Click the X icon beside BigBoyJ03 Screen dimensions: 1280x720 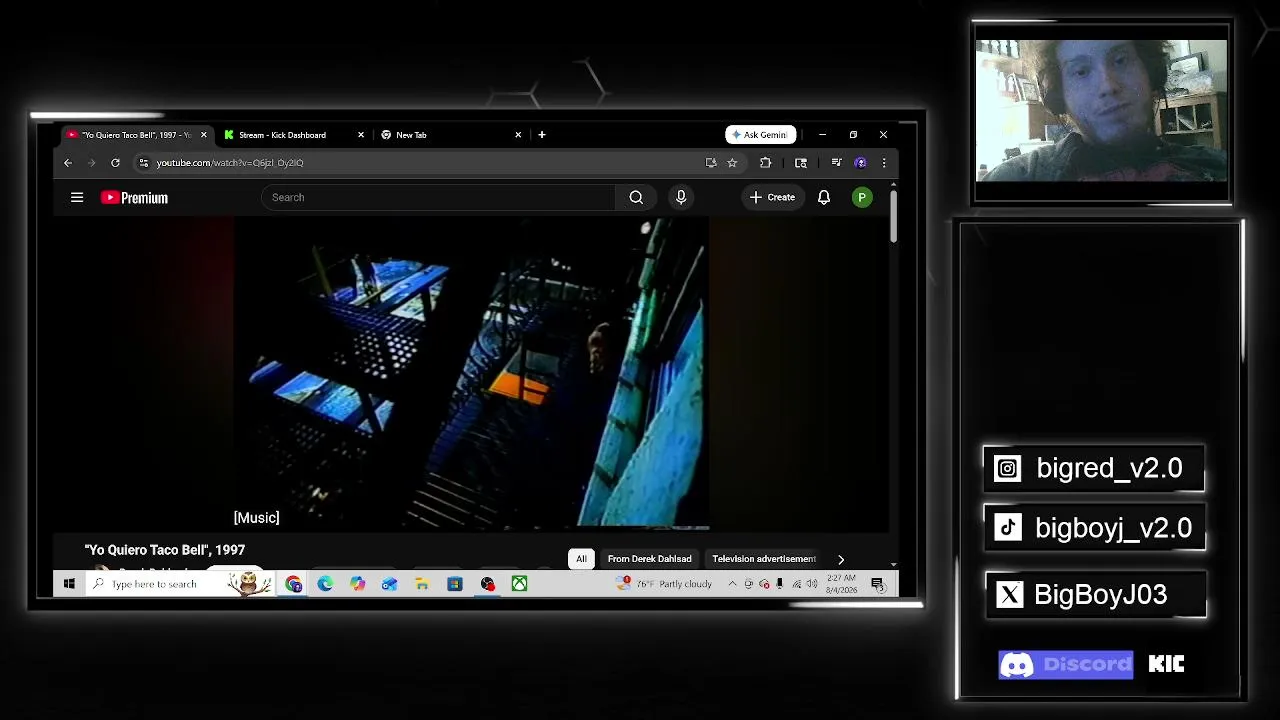click(1010, 595)
